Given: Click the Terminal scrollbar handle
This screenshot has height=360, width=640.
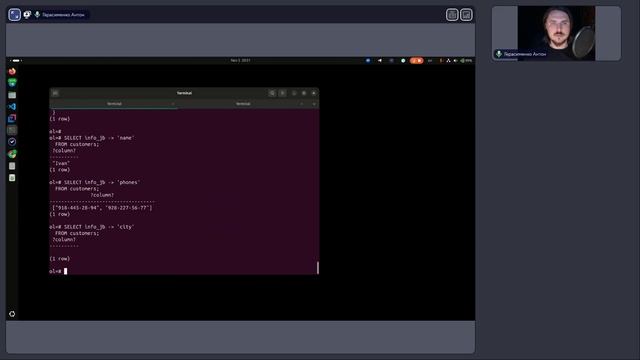Looking at the screenshot, I should coord(318,268).
